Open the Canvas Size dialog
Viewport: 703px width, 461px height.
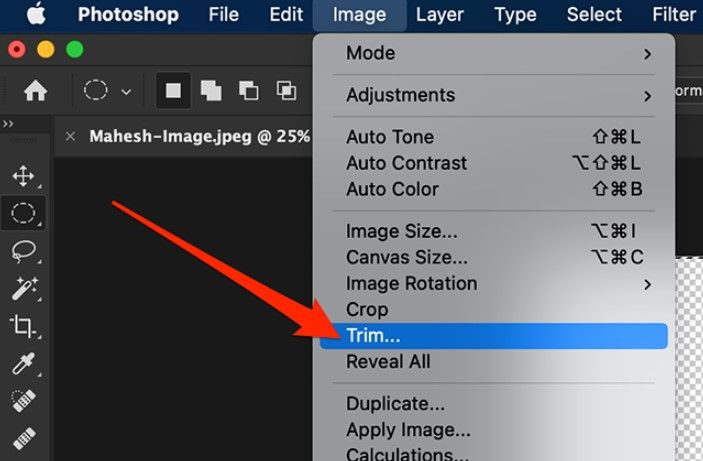click(494, 257)
